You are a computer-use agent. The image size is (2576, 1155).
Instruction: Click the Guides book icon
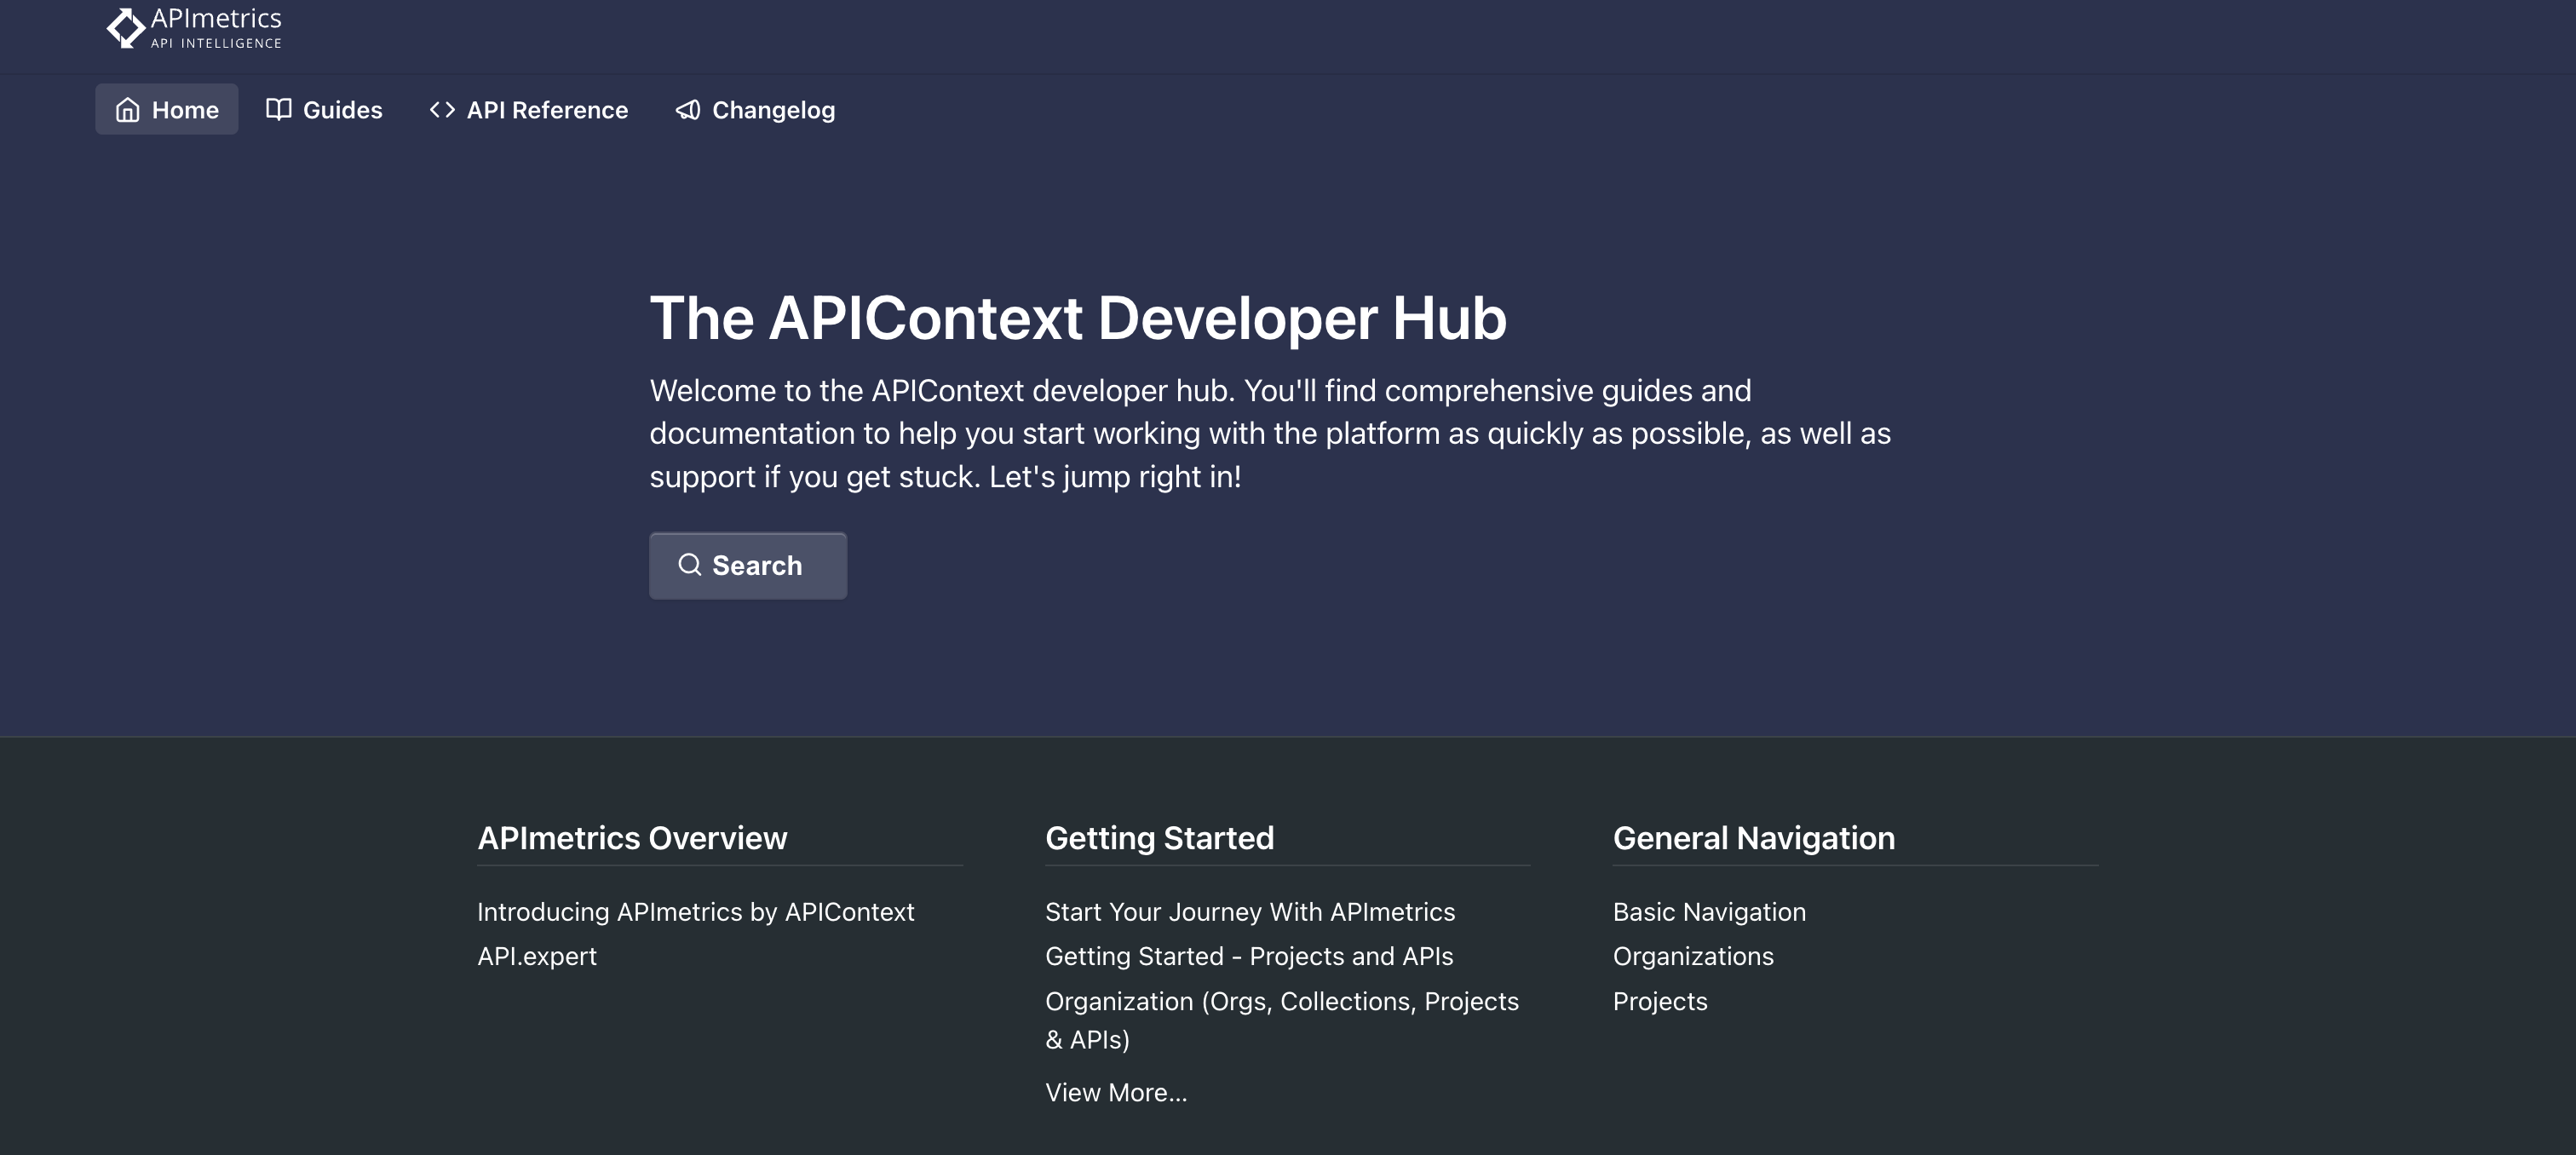(x=278, y=110)
